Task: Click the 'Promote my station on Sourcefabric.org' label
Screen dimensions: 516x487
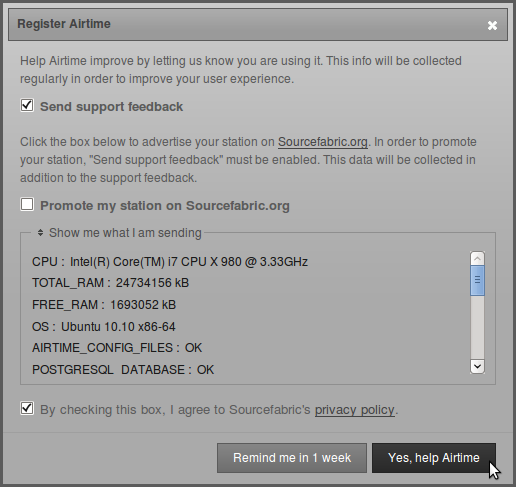Action: pos(165,206)
